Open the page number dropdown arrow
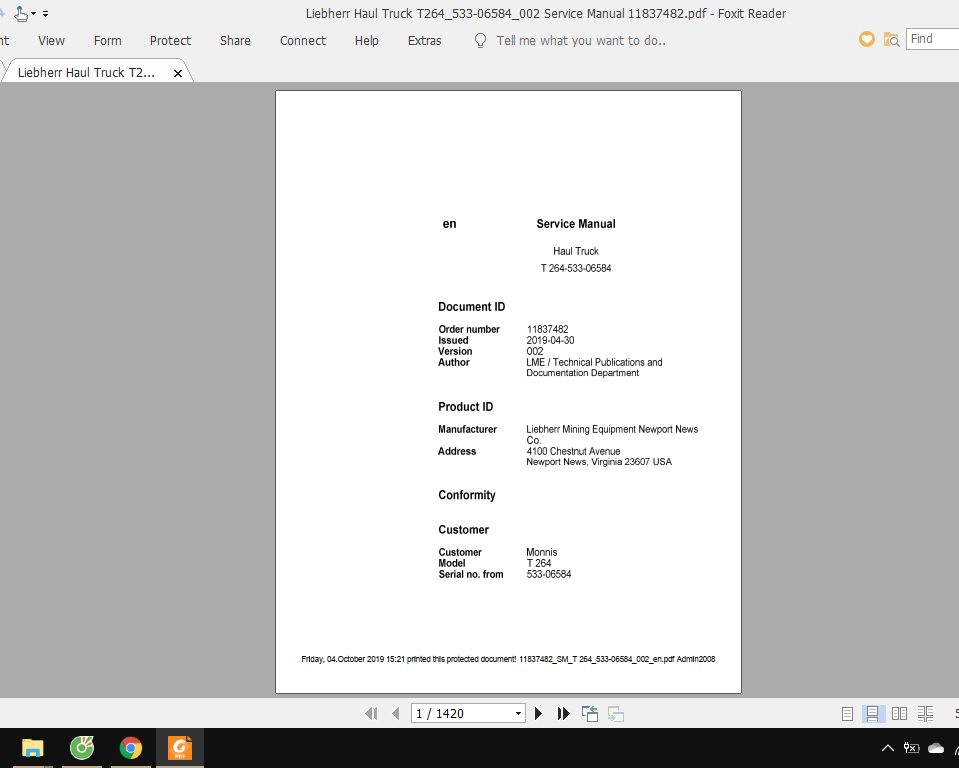Image resolution: width=959 pixels, height=768 pixels. pyautogui.click(x=518, y=713)
